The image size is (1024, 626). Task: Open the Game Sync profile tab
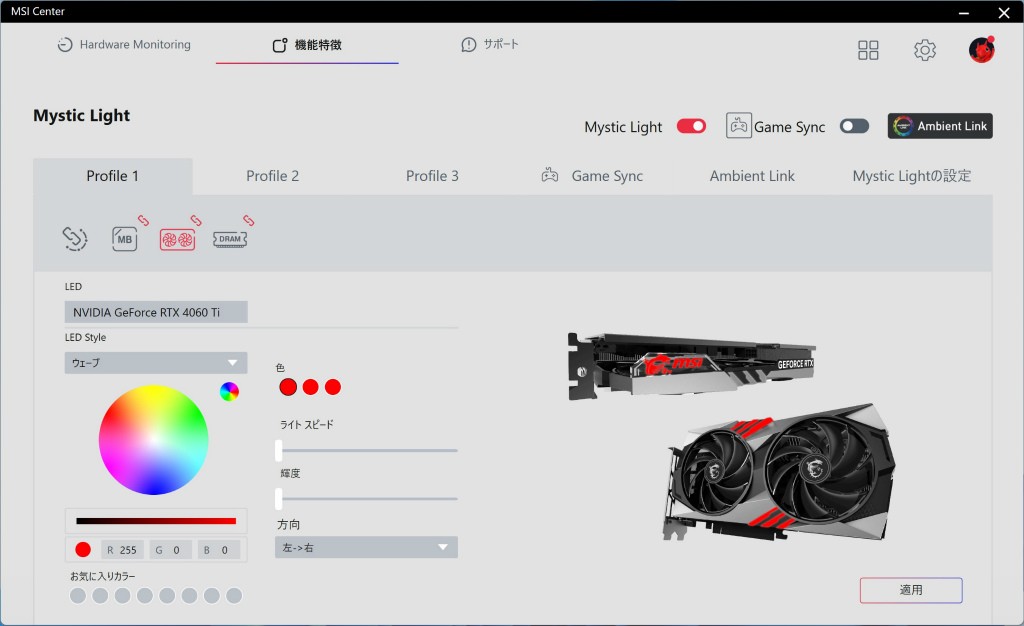pyautogui.click(x=592, y=176)
